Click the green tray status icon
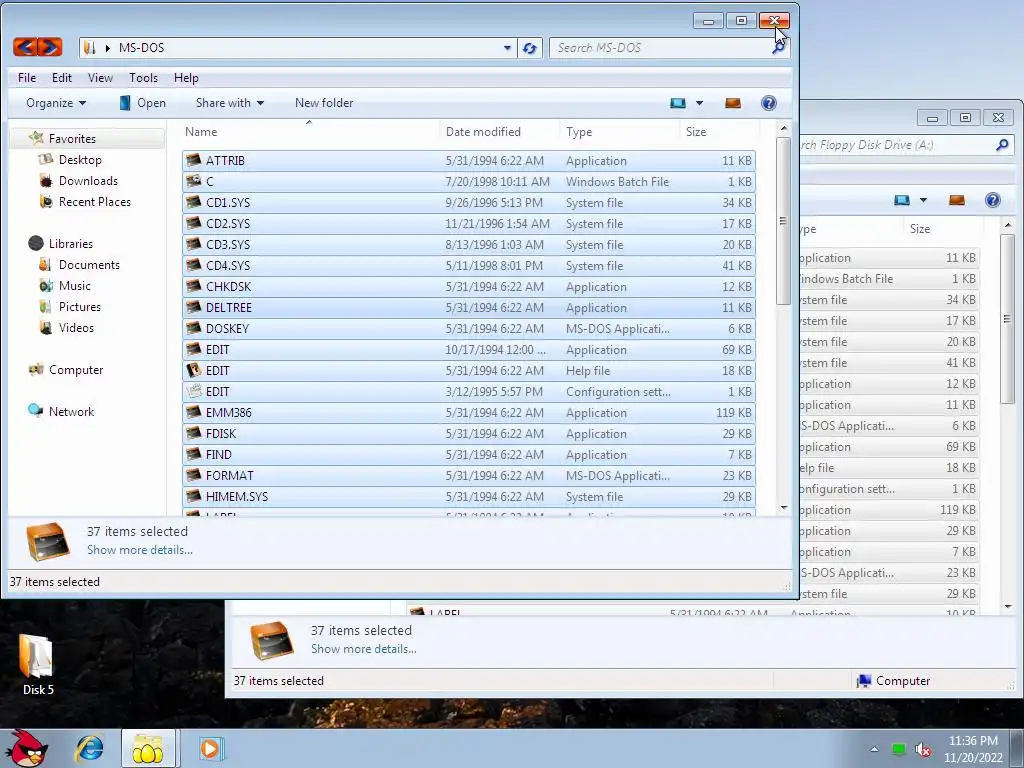1024x768 pixels. tap(899, 750)
